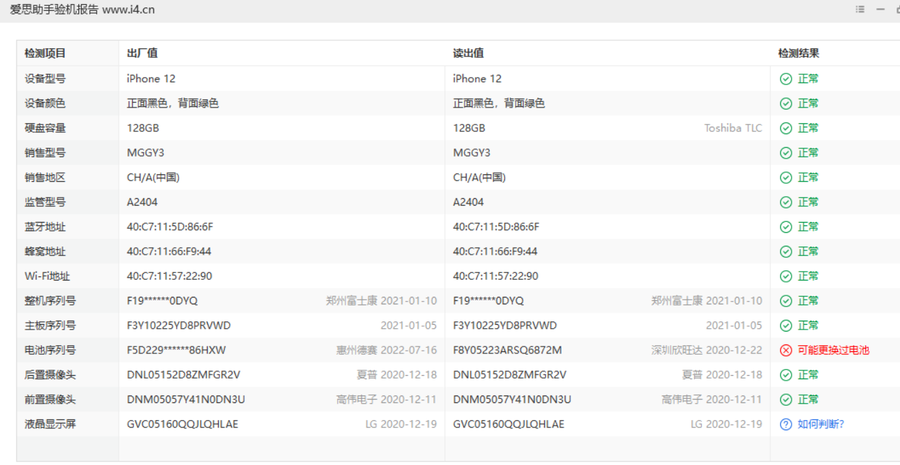
Task: Click read rear camera serial DNL05152D8ZMFGR2V
Action: pyautogui.click(x=510, y=375)
